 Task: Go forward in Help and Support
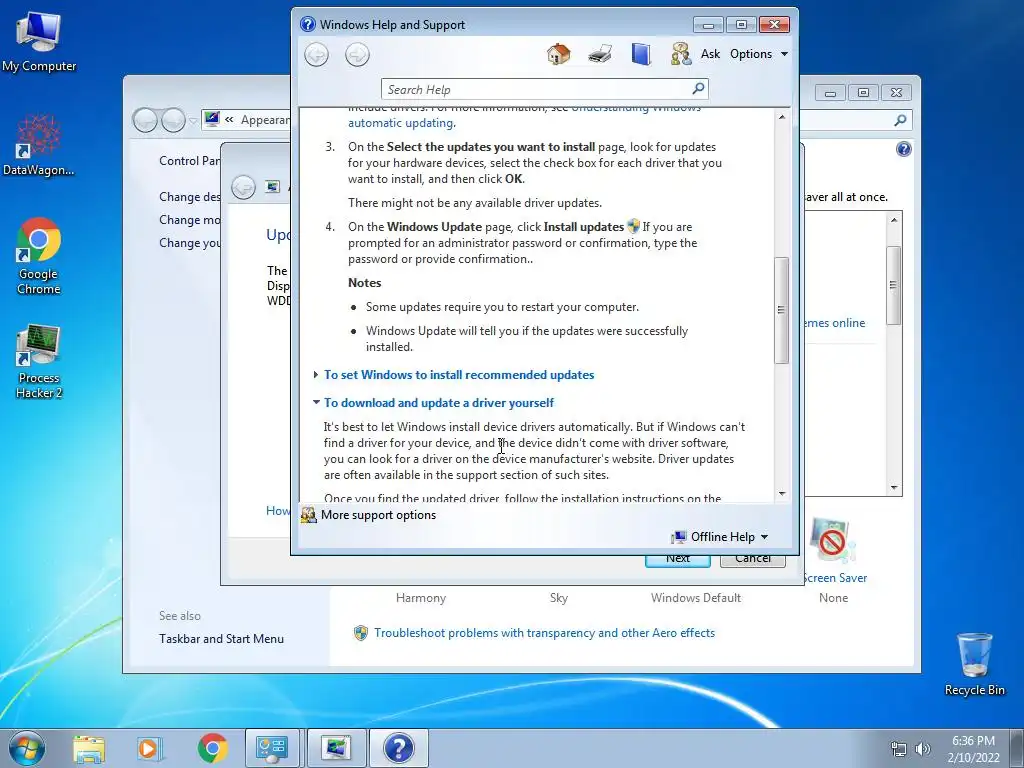tap(357, 54)
